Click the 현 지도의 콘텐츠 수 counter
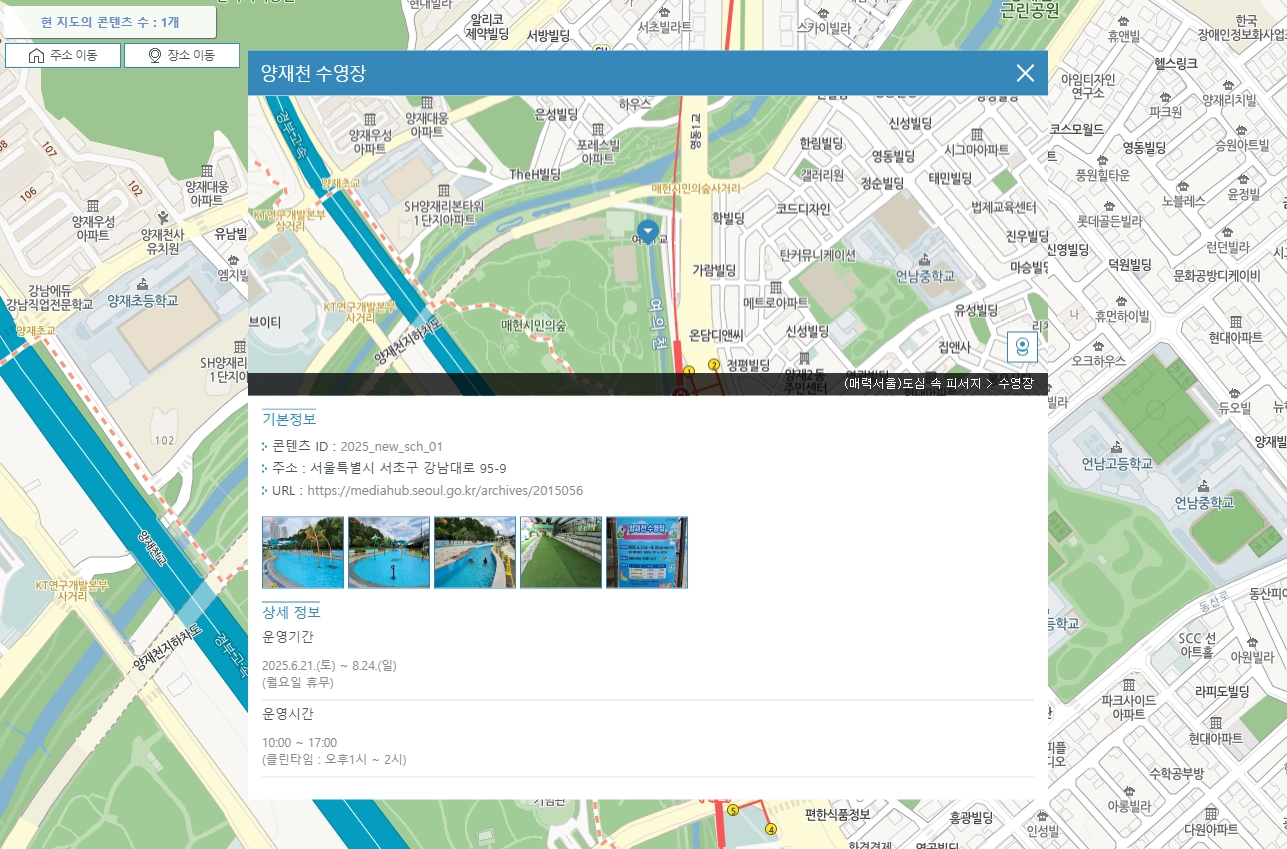The image size is (1287, 849). coord(110,22)
